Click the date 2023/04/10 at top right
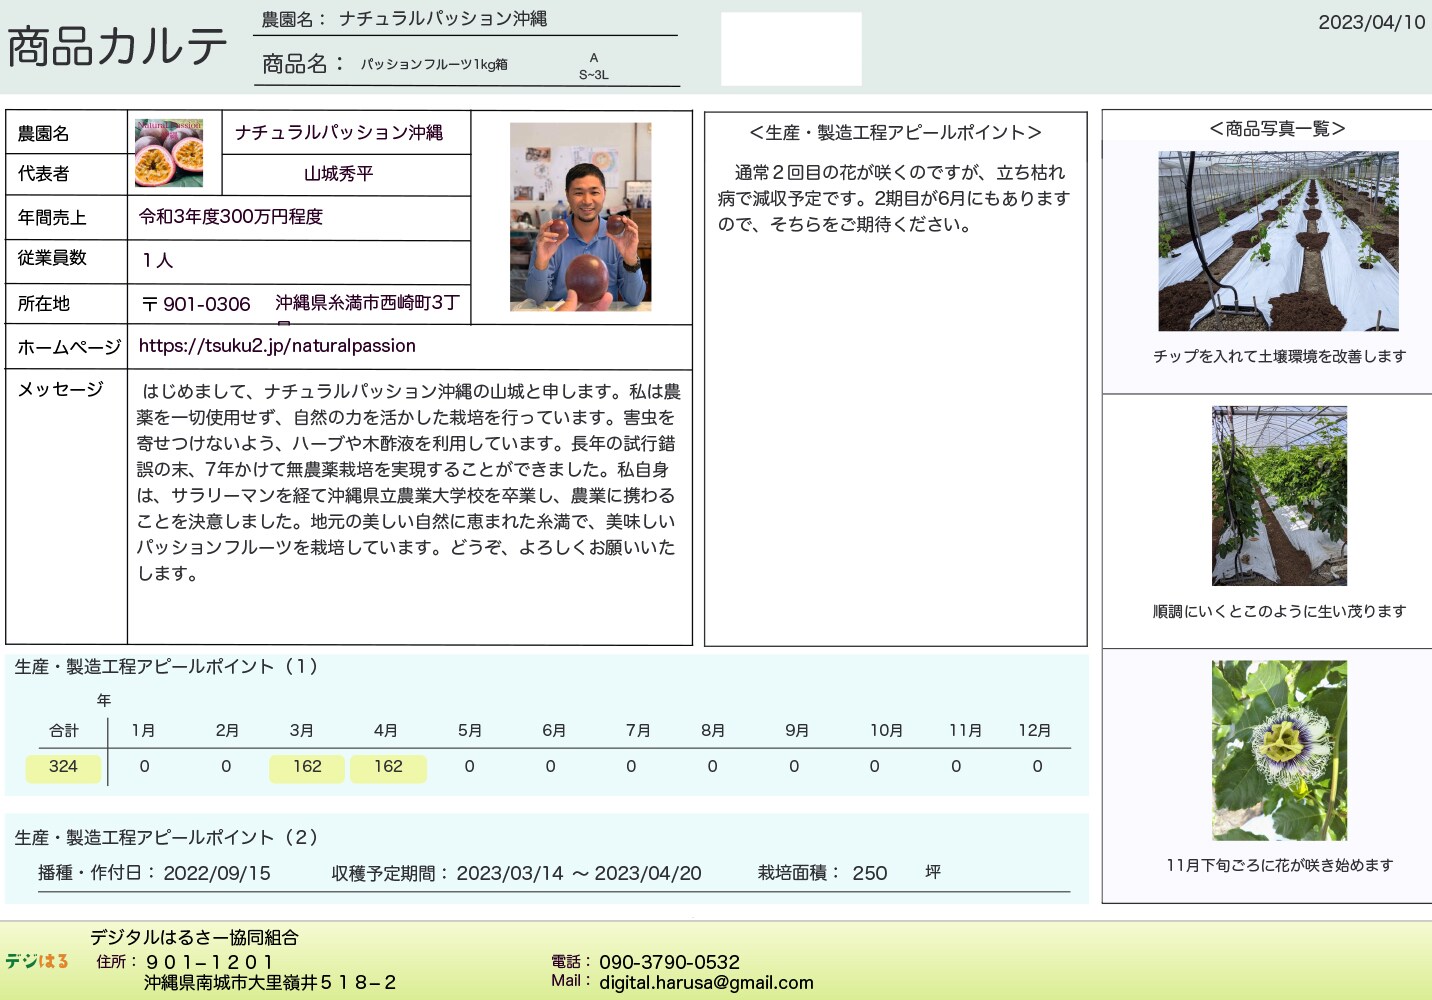This screenshot has width=1432, height=1000. [1371, 22]
